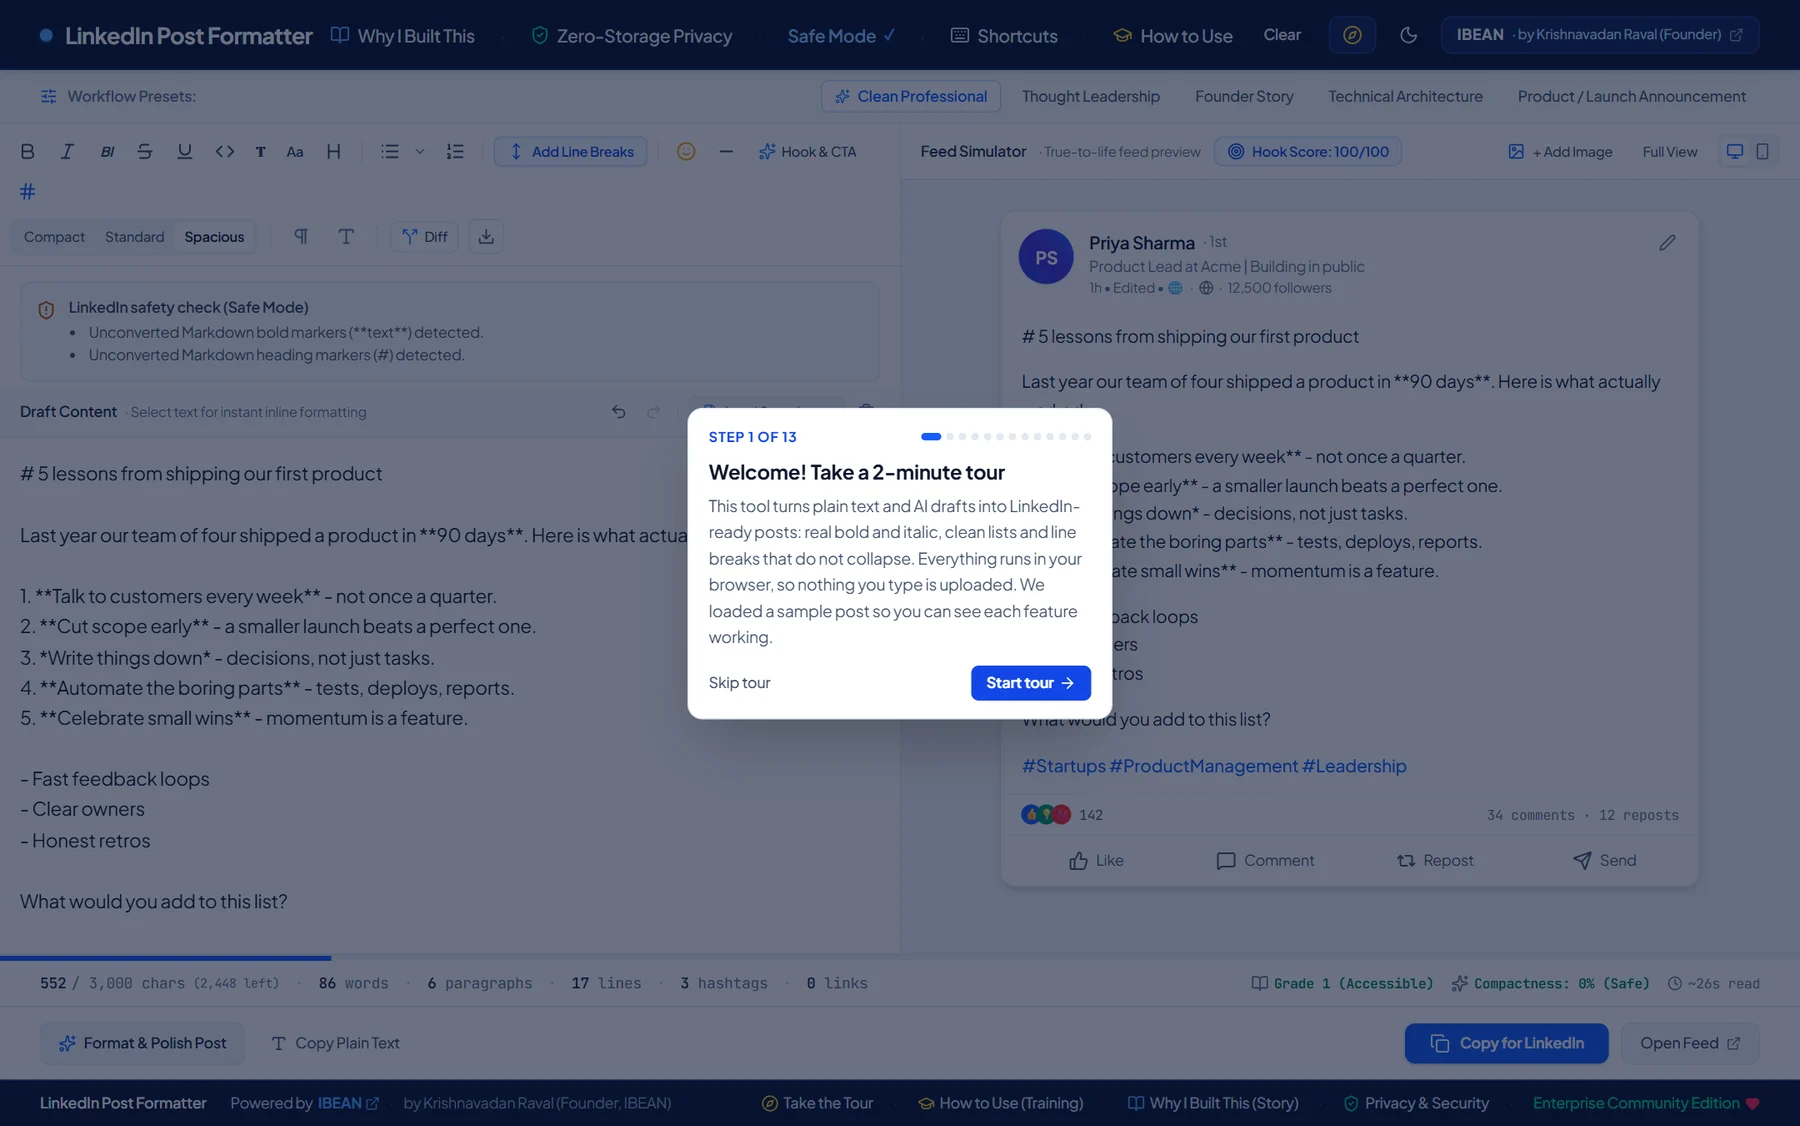Viewport: 1800px width, 1126px height.
Task: Click Hook Score 100/100 badge
Action: pos(1308,152)
